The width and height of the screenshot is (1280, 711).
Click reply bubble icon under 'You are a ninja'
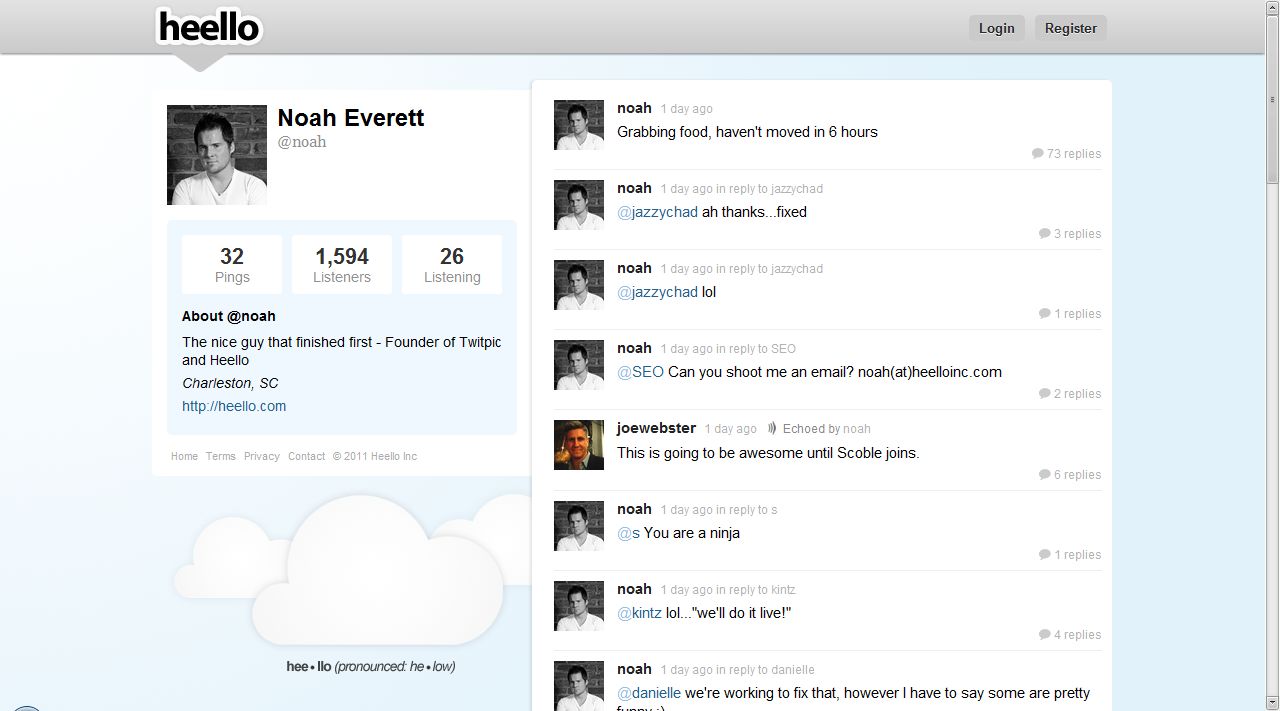pyautogui.click(x=1045, y=555)
